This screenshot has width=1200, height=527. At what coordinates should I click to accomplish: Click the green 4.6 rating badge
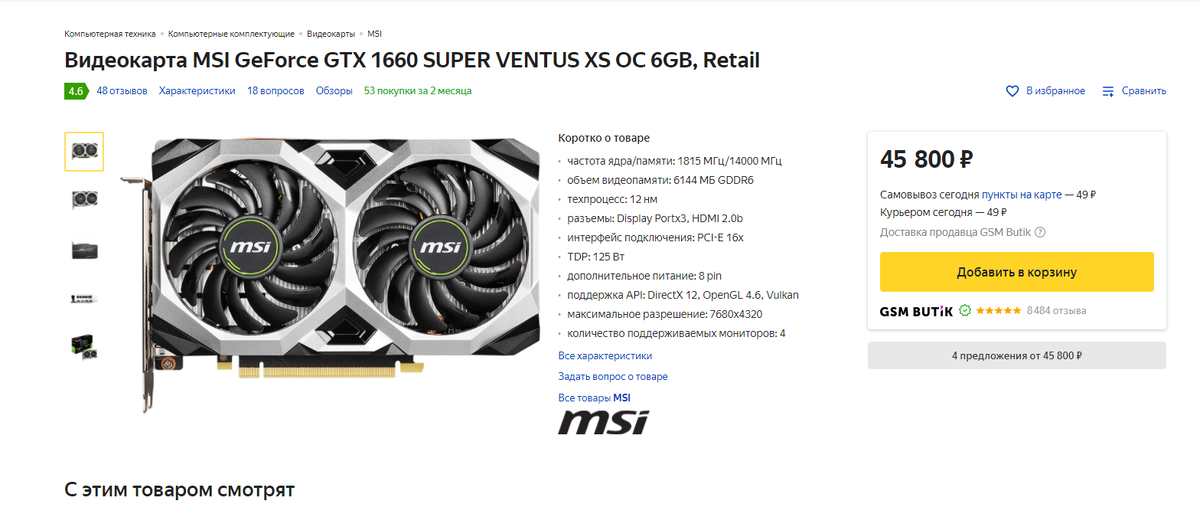[x=76, y=91]
